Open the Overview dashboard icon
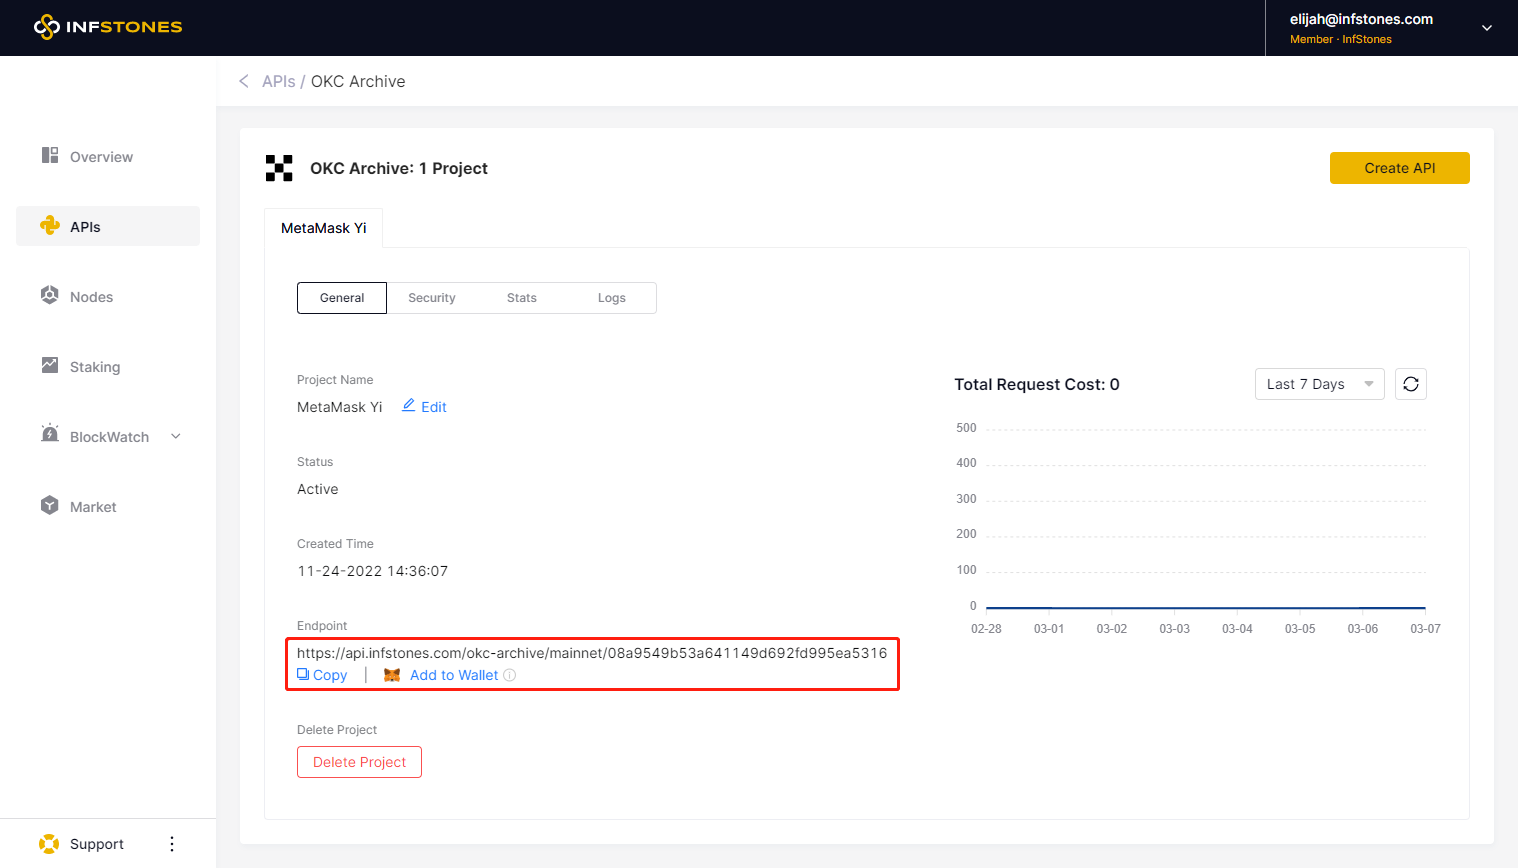Viewport: 1518px width, 868px height. [50, 155]
